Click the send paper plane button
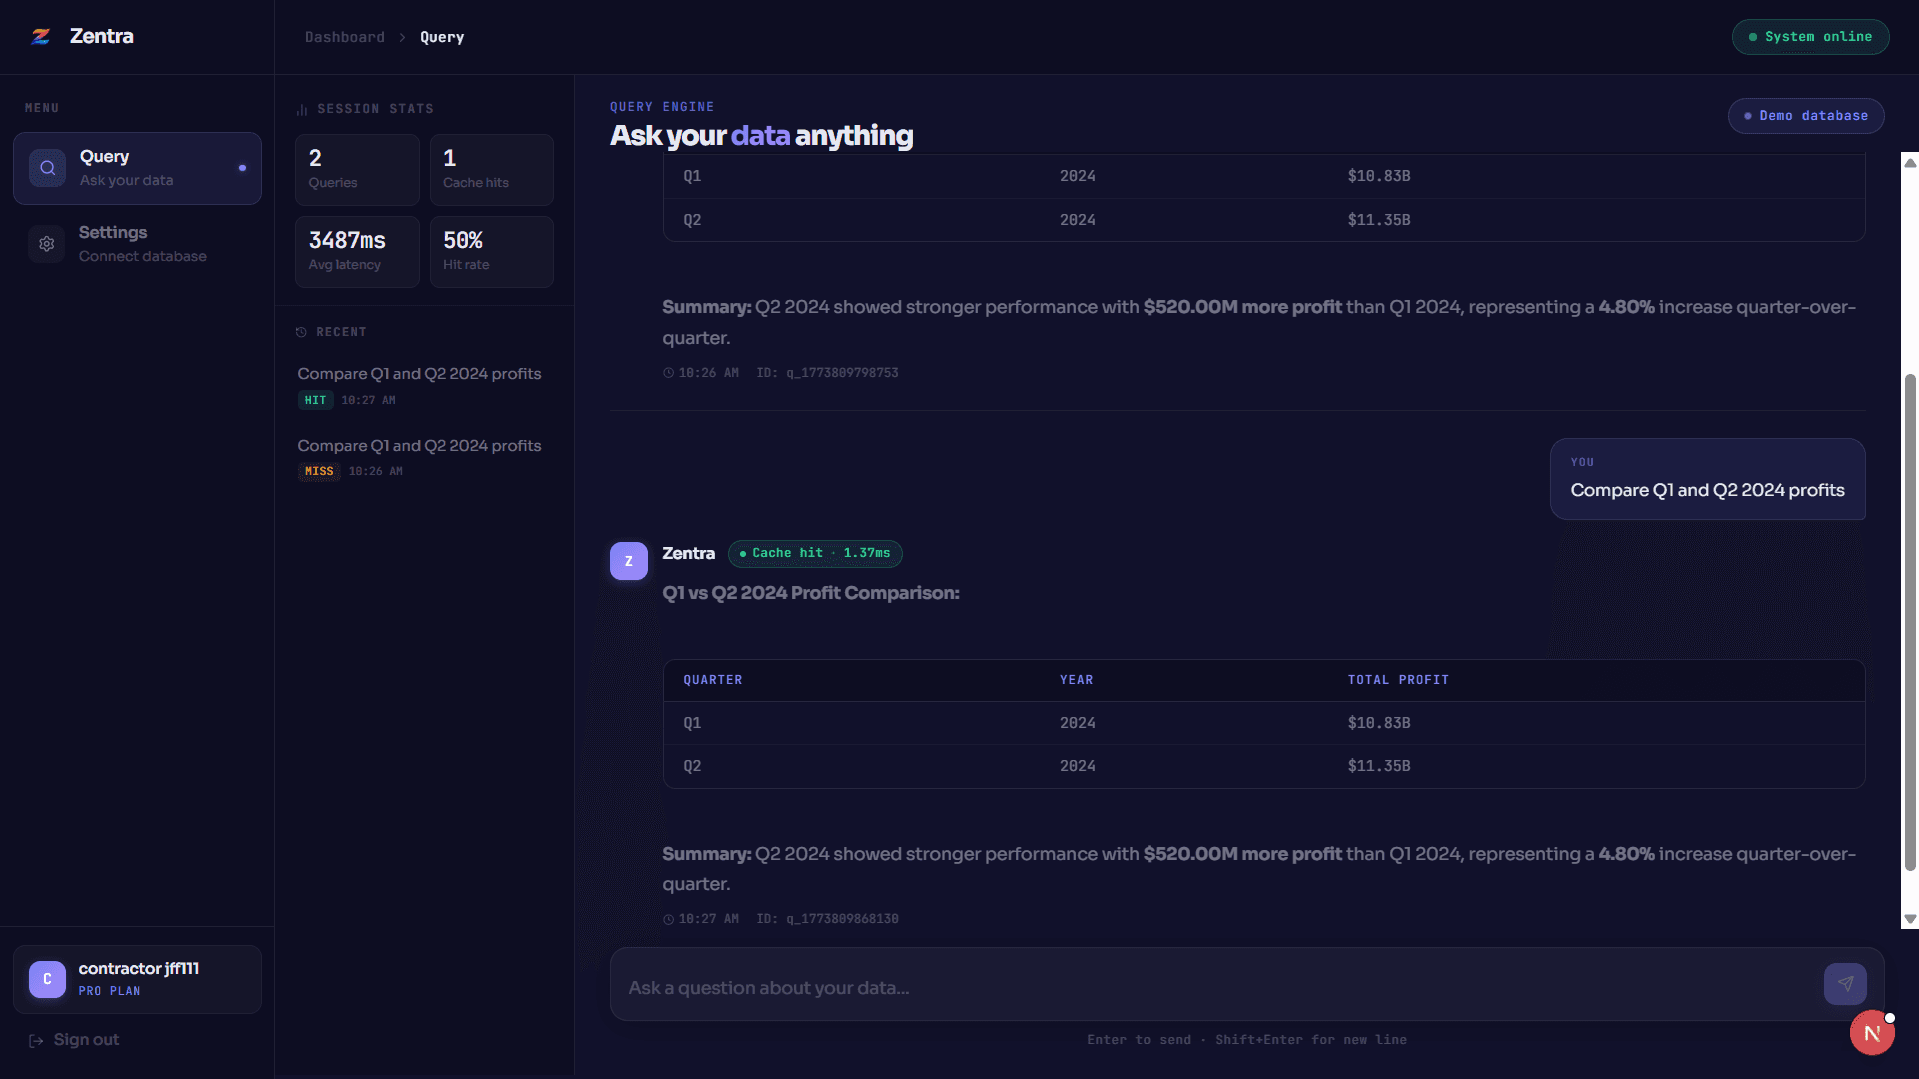The height and width of the screenshot is (1079, 1919). click(1845, 984)
